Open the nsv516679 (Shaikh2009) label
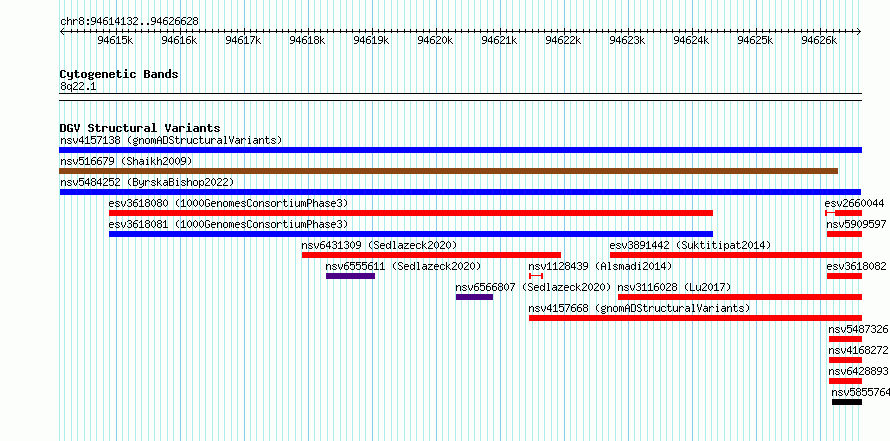 [x=126, y=161]
